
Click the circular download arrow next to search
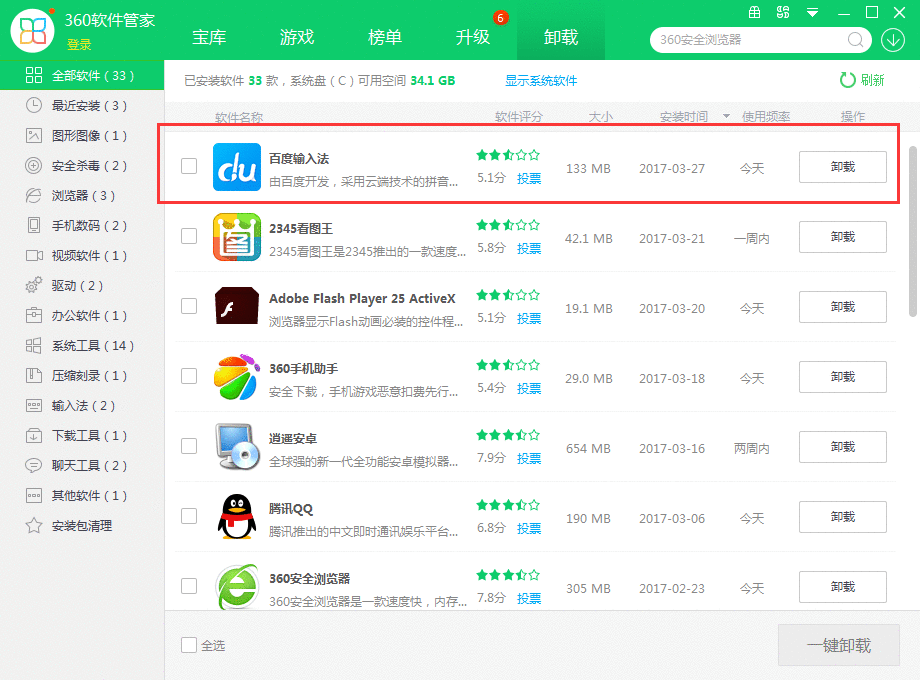[x=895, y=40]
